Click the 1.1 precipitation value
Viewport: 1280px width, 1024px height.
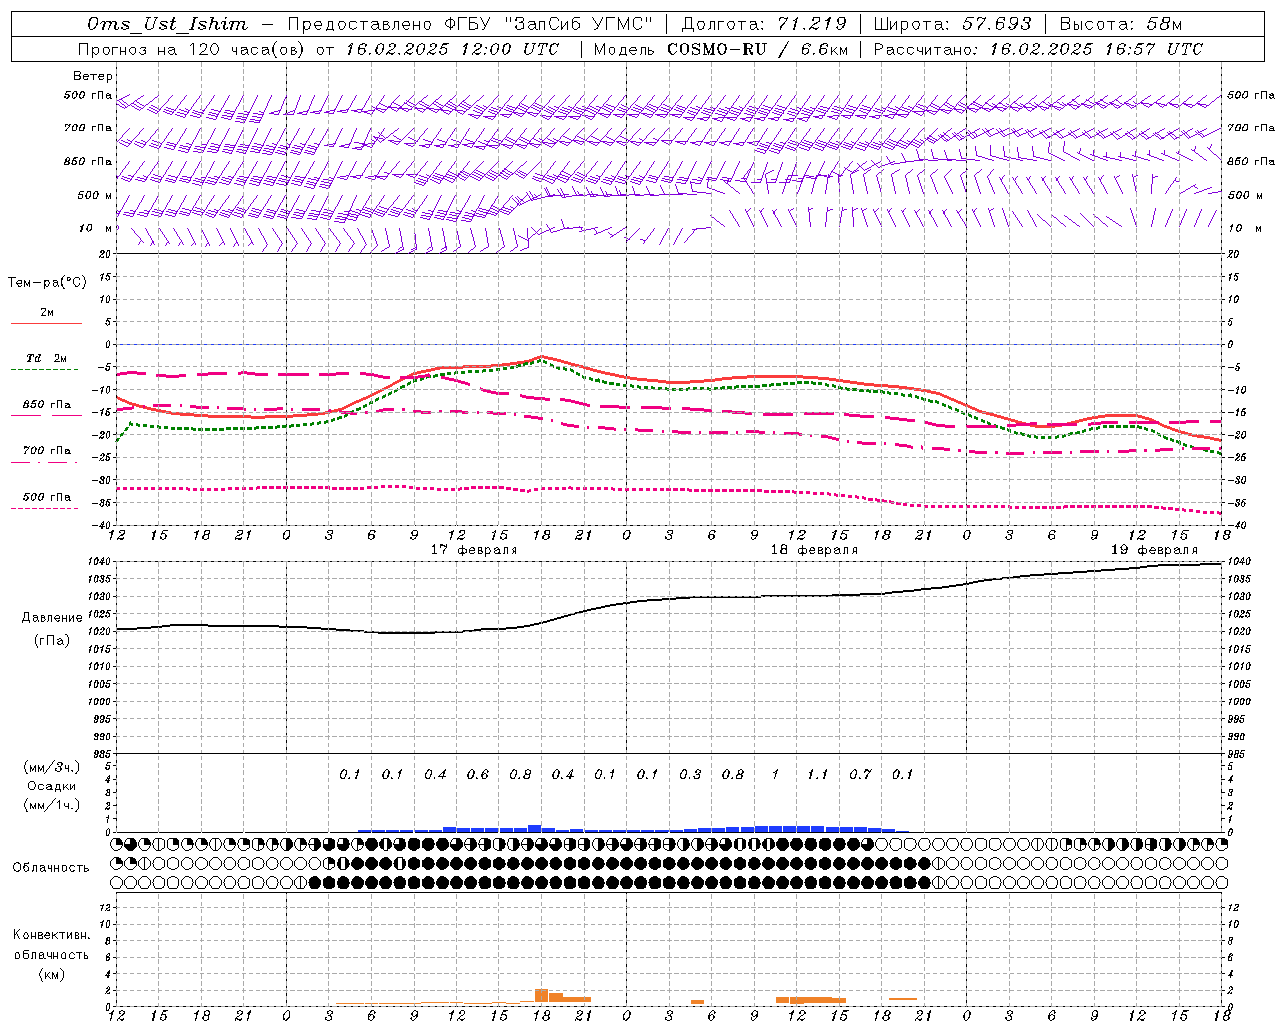[x=818, y=774]
